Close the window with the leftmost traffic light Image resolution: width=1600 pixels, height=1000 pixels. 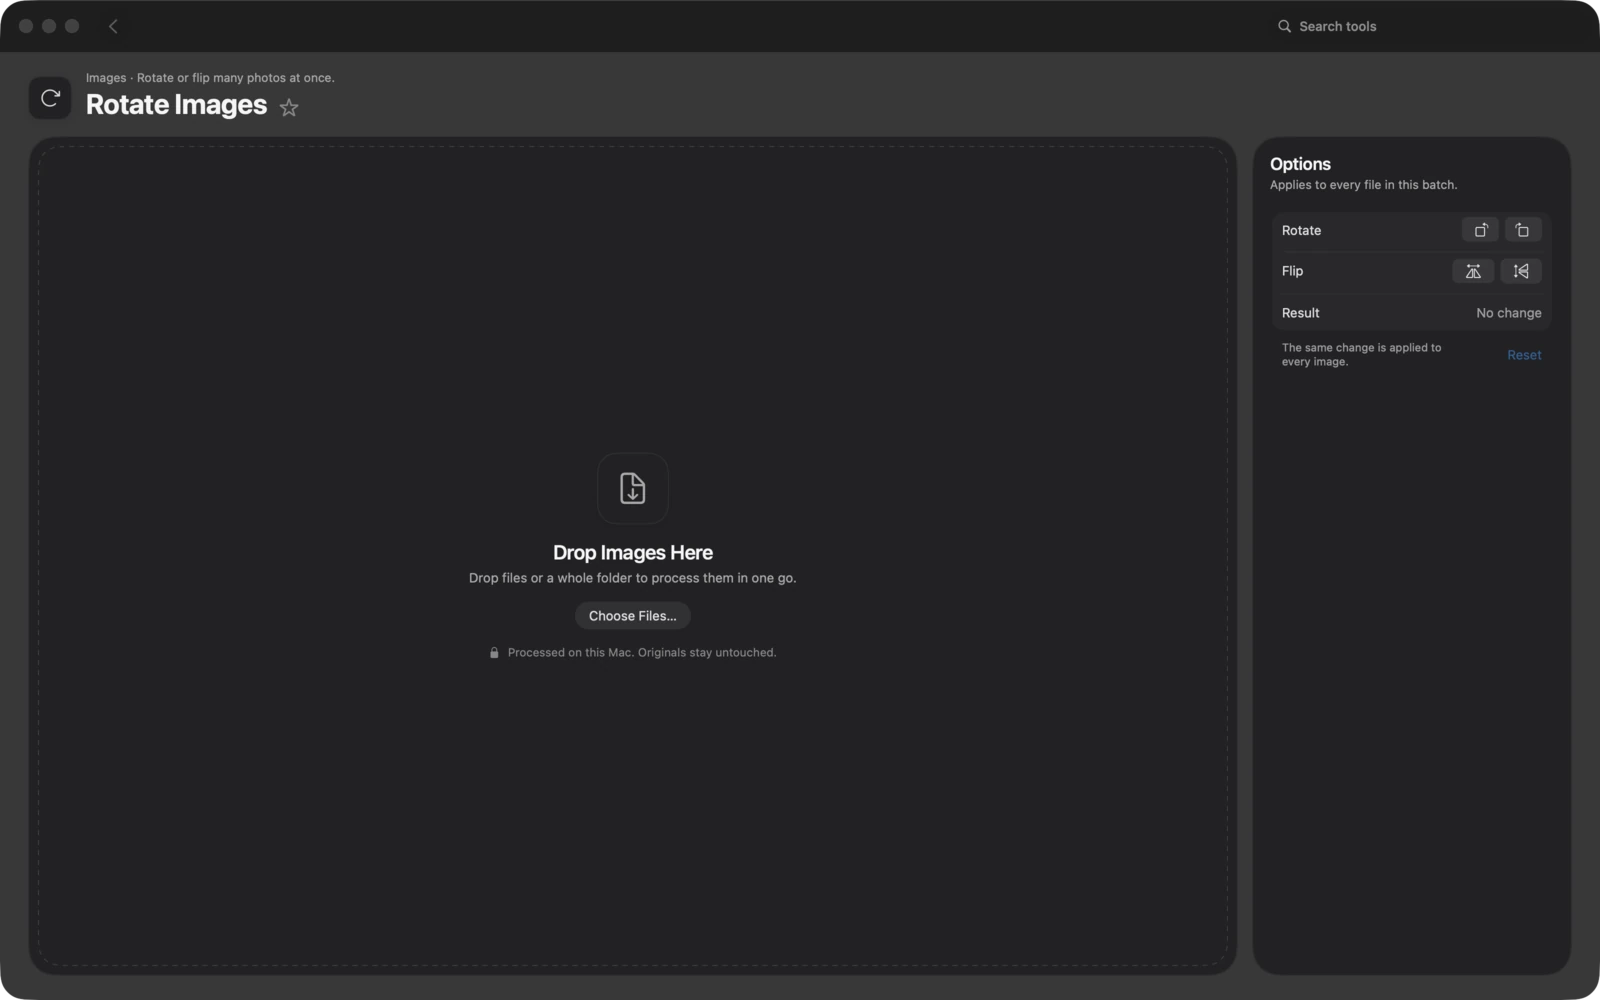click(26, 26)
